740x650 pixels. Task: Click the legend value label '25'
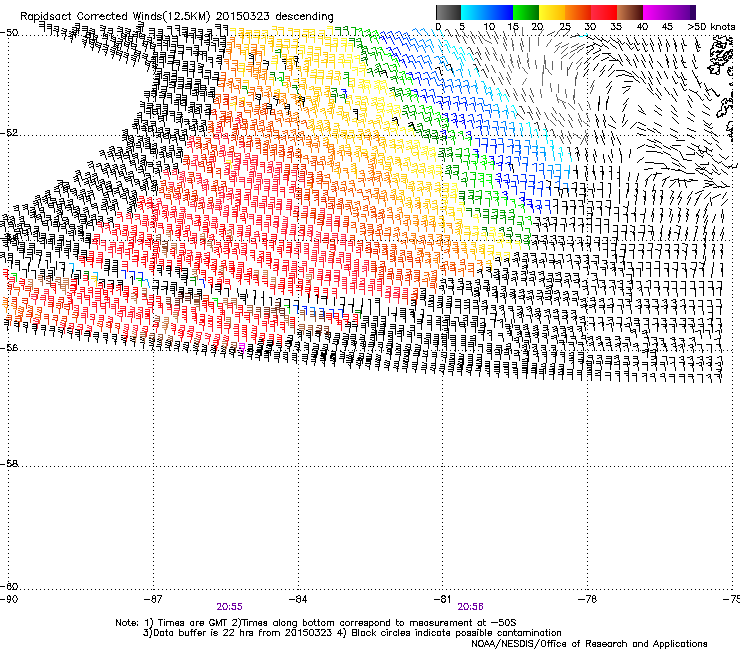565,26
